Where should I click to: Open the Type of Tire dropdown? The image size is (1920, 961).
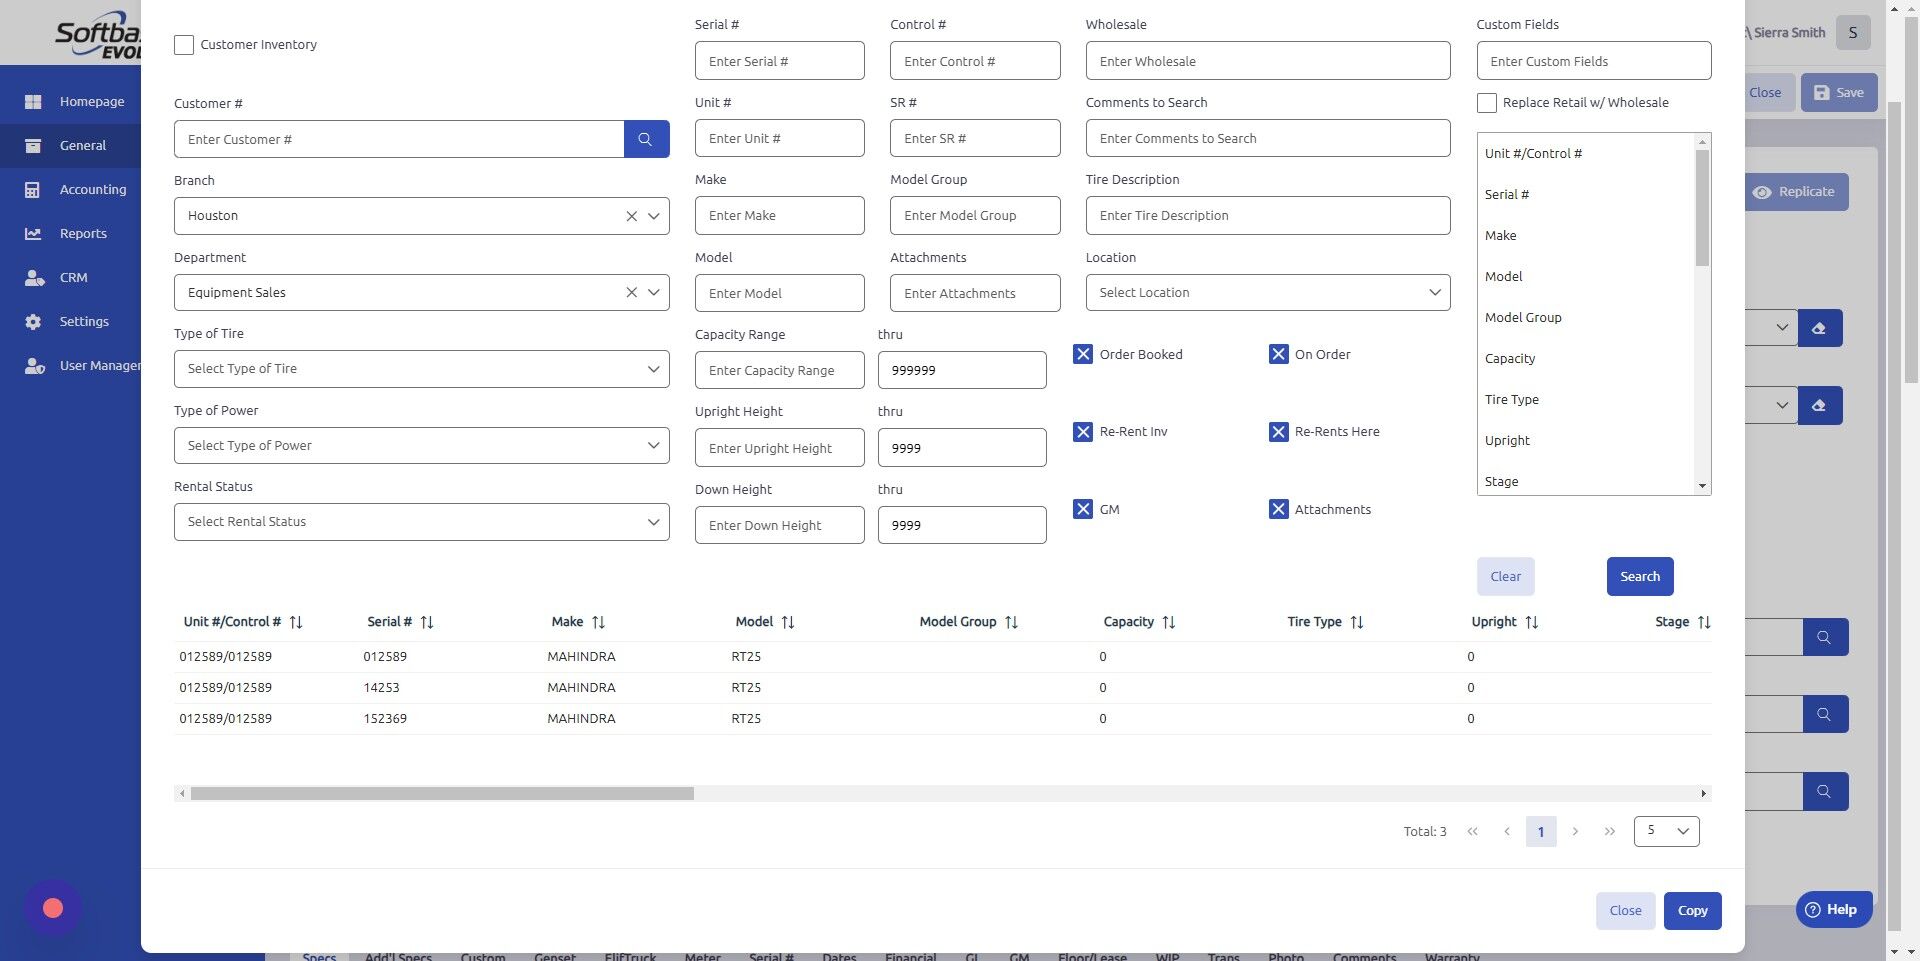point(421,368)
